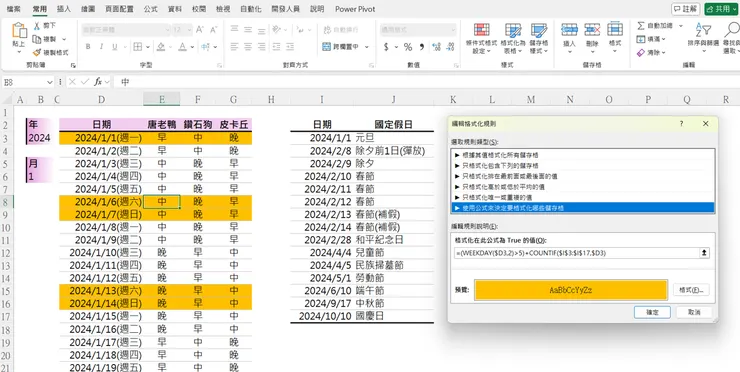Click the font color A icon
This screenshot has height=372, width=740.
point(182,47)
